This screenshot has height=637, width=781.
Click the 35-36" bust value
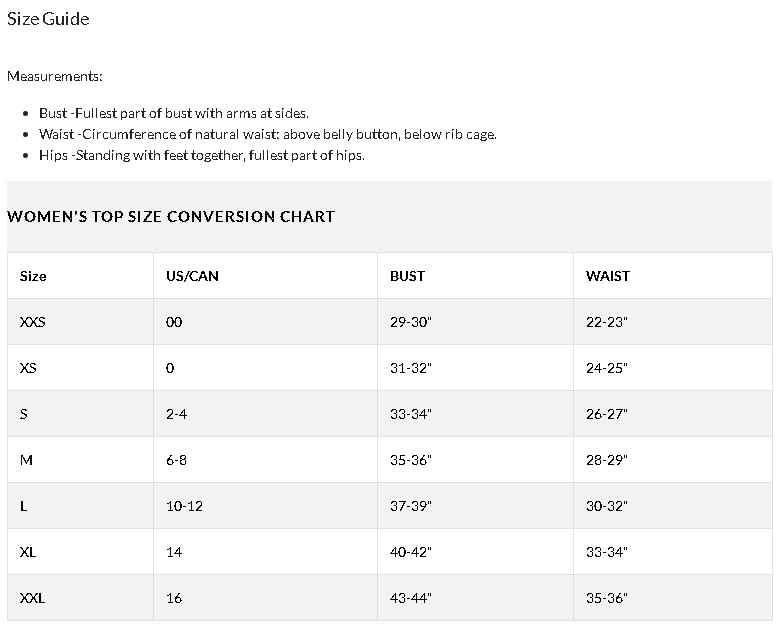click(x=410, y=460)
